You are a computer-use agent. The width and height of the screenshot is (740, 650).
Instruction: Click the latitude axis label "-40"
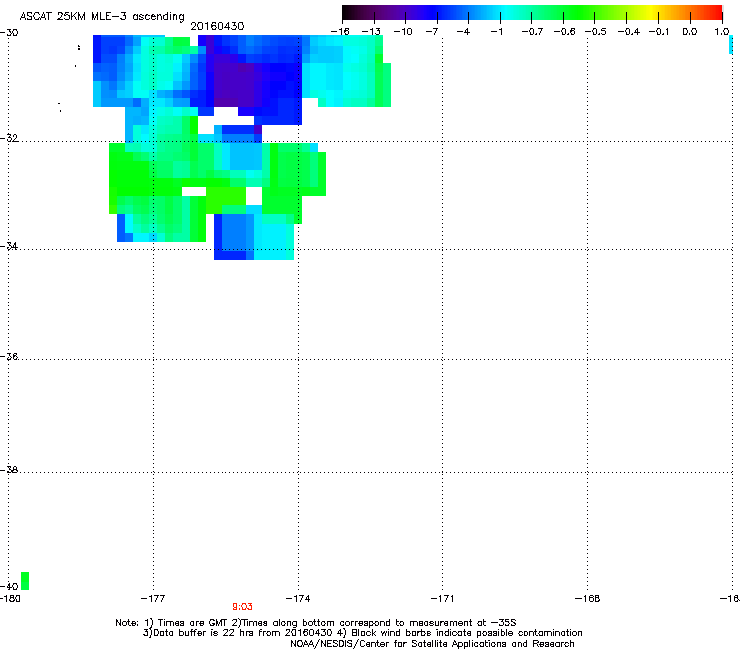coord(9,586)
